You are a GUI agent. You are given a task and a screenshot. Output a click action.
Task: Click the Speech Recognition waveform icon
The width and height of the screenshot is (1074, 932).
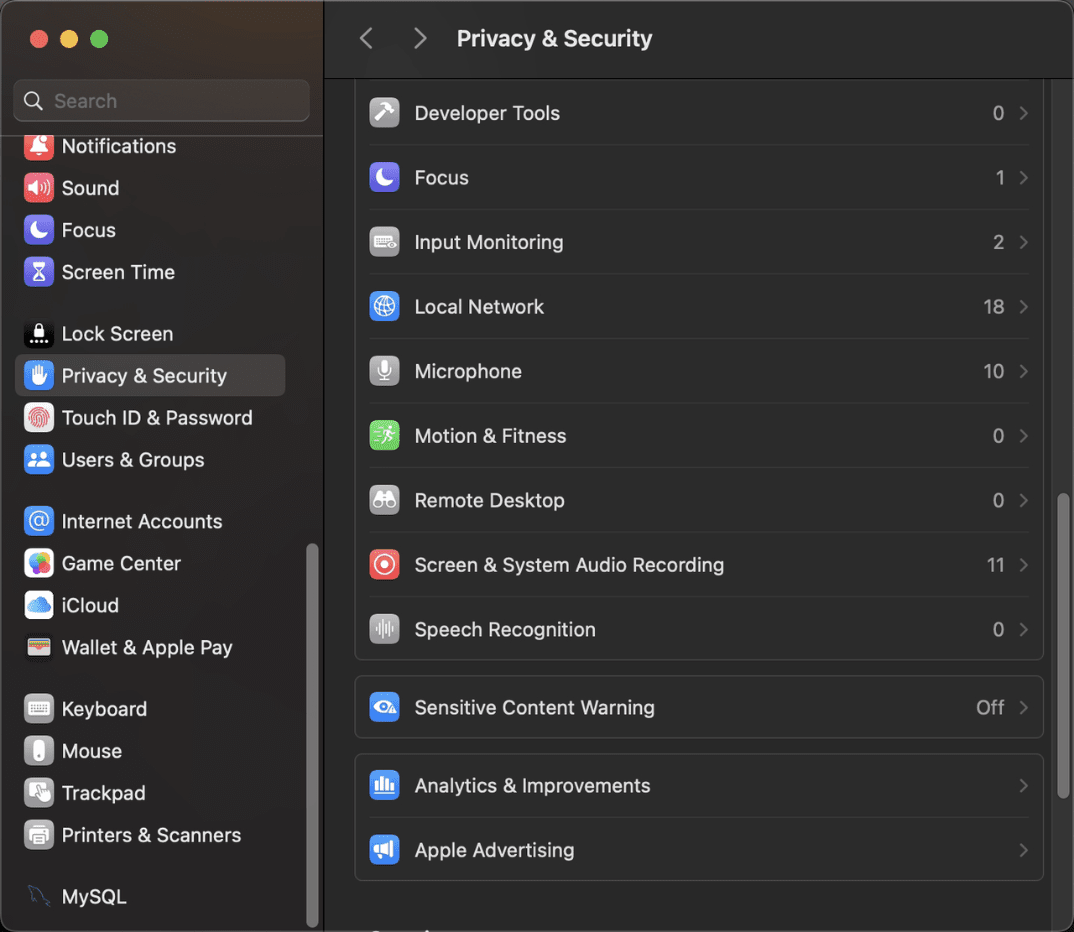pos(384,629)
